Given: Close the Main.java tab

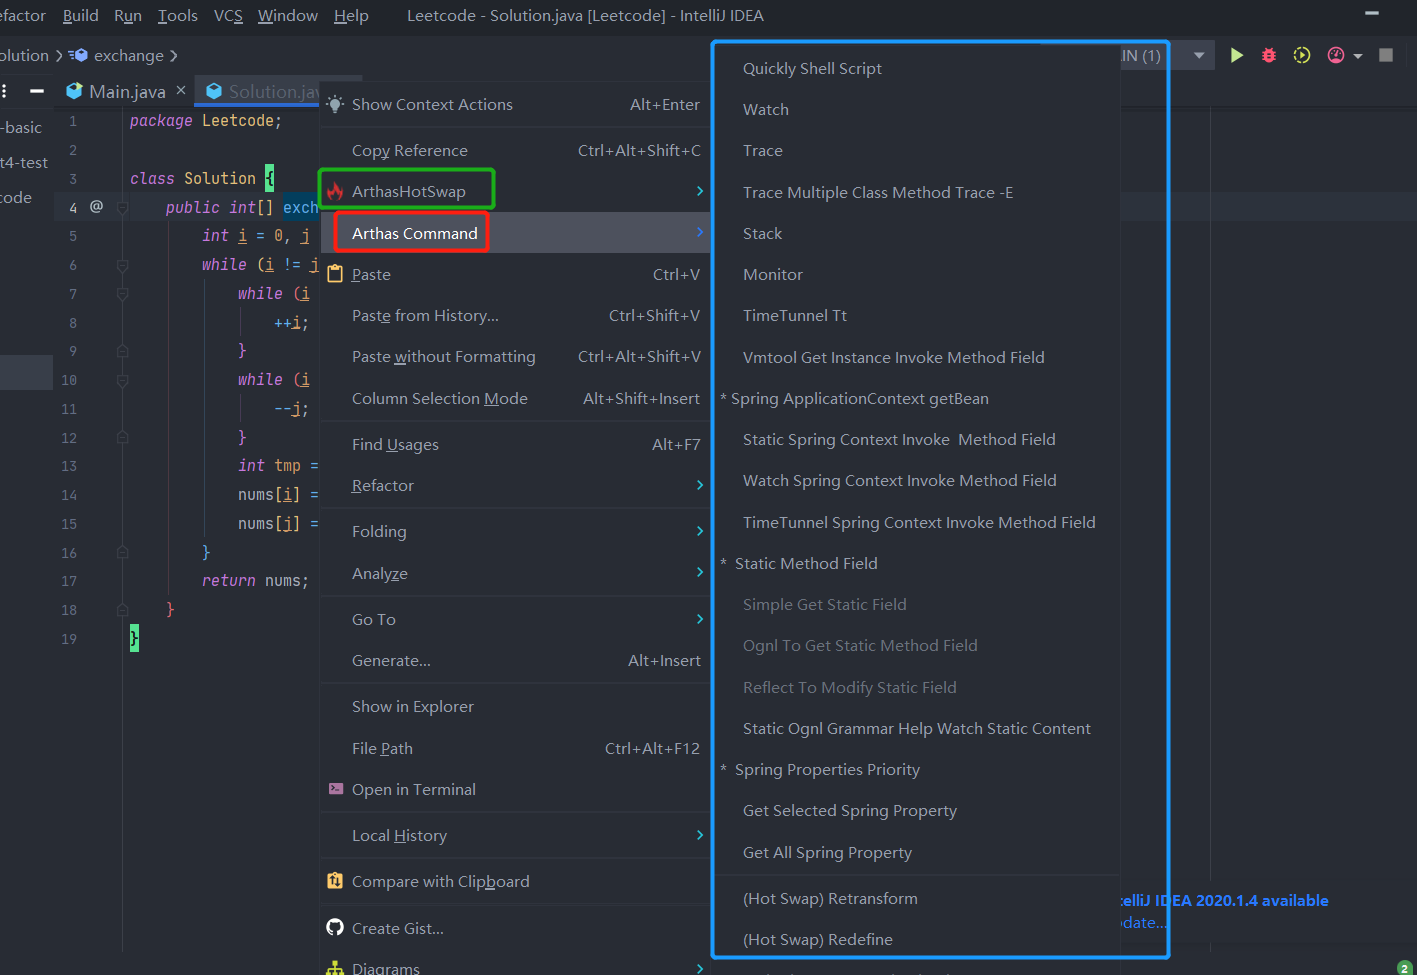Looking at the screenshot, I should [x=181, y=90].
